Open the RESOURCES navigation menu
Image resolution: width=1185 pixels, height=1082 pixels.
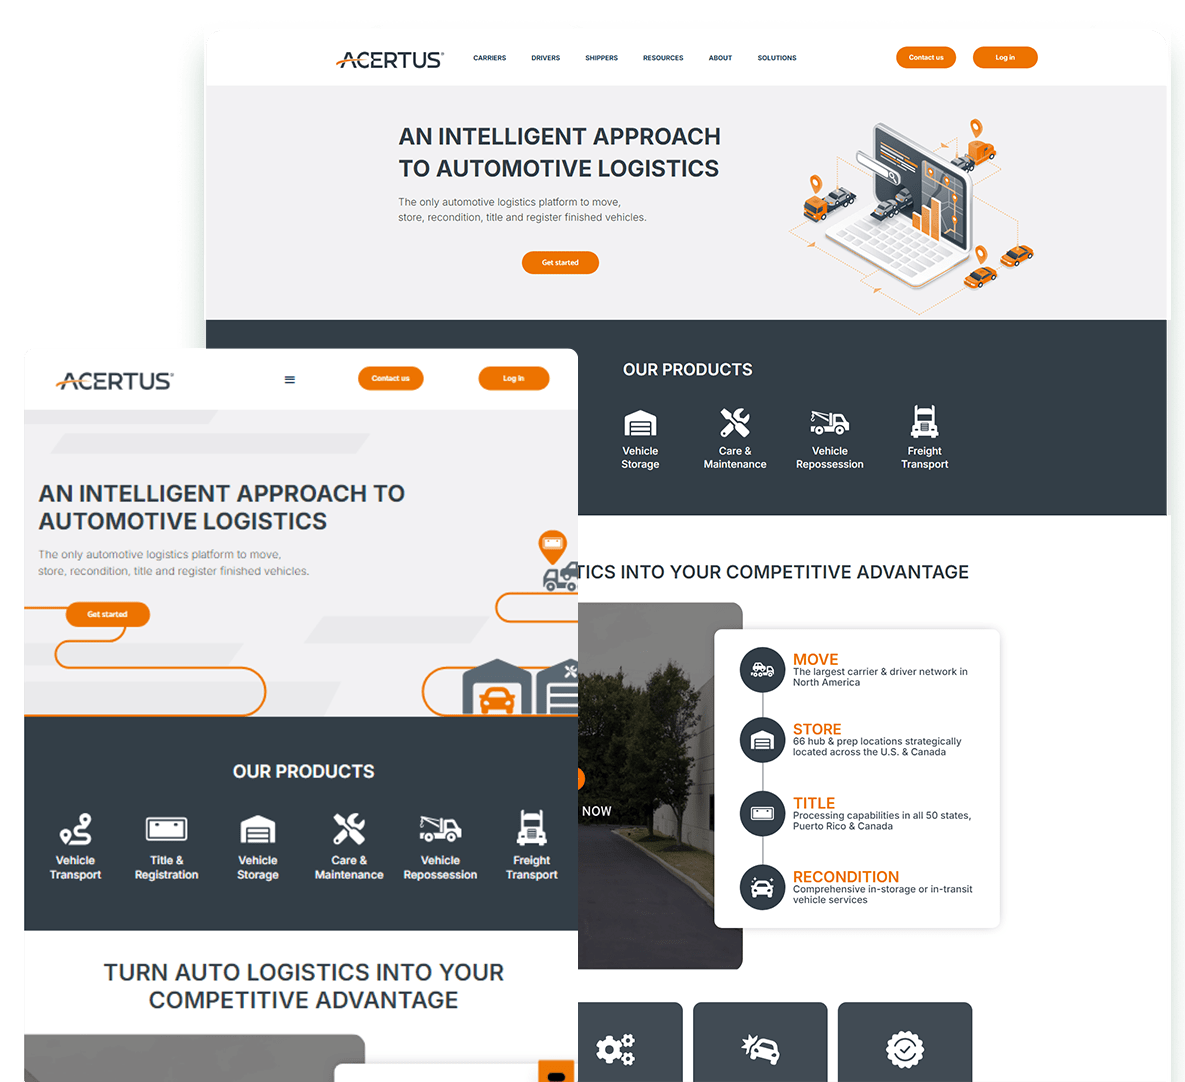(x=662, y=58)
